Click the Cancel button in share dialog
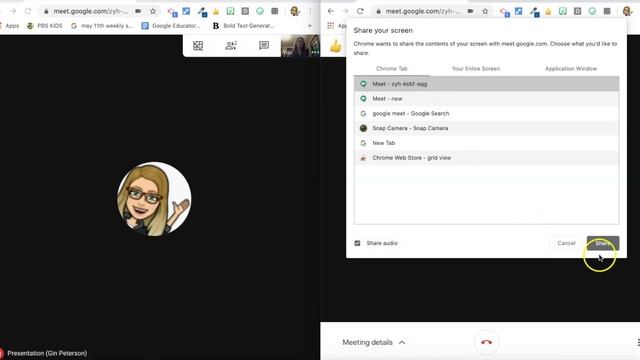 click(x=566, y=243)
